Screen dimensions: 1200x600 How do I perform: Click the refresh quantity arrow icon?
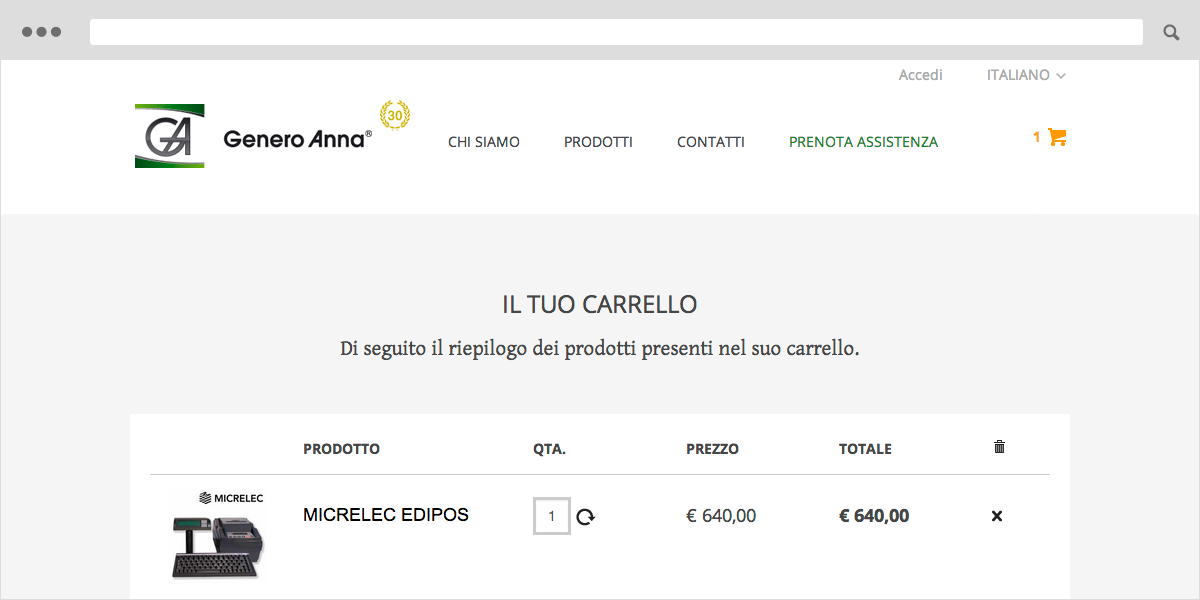click(586, 517)
